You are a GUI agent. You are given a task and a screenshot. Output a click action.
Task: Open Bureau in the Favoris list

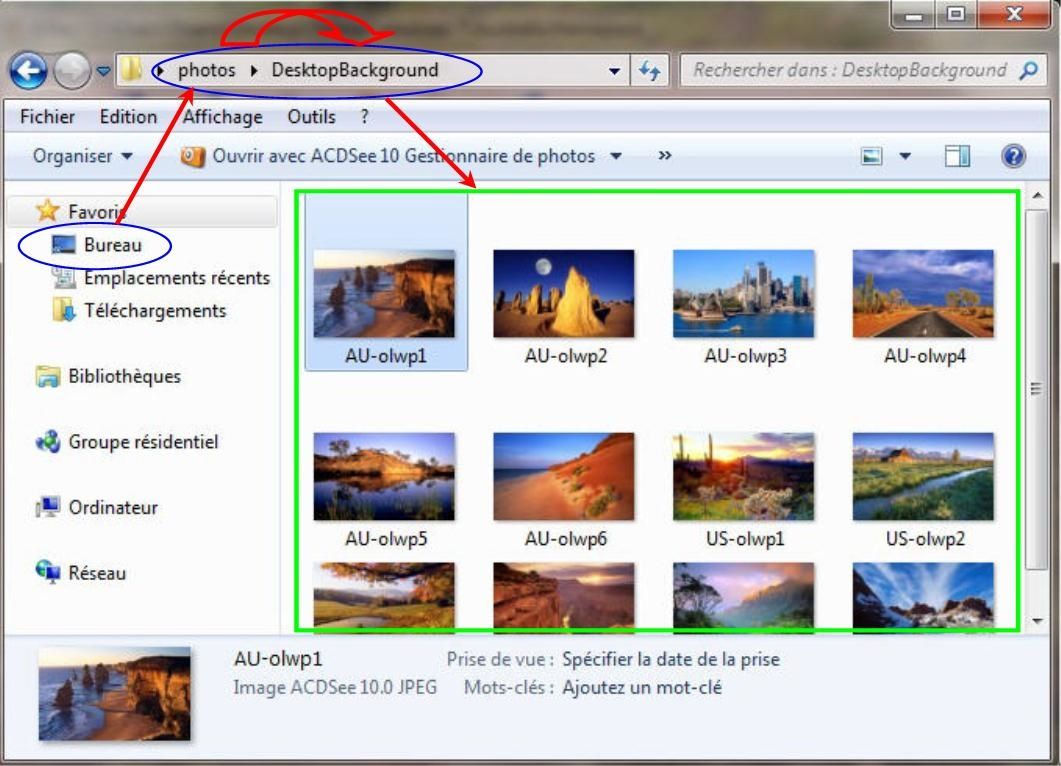pyautogui.click(x=112, y=245)
